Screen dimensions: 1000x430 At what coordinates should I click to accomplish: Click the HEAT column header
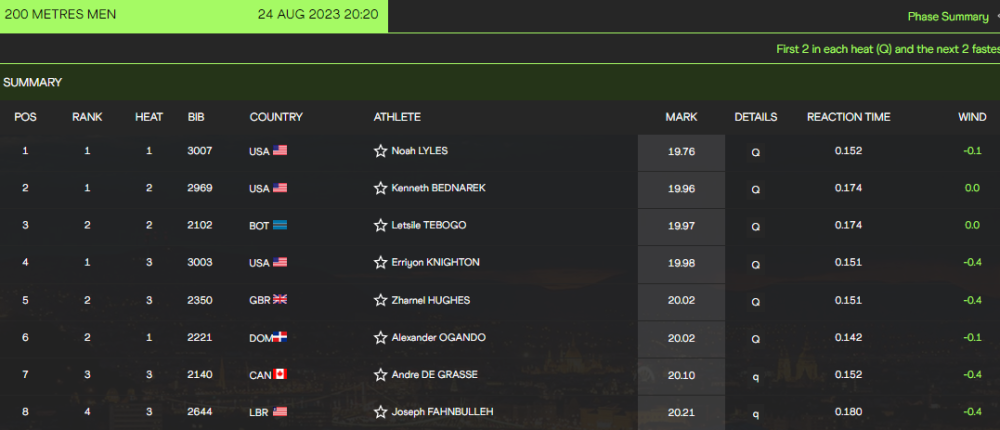tap(149, 117)
